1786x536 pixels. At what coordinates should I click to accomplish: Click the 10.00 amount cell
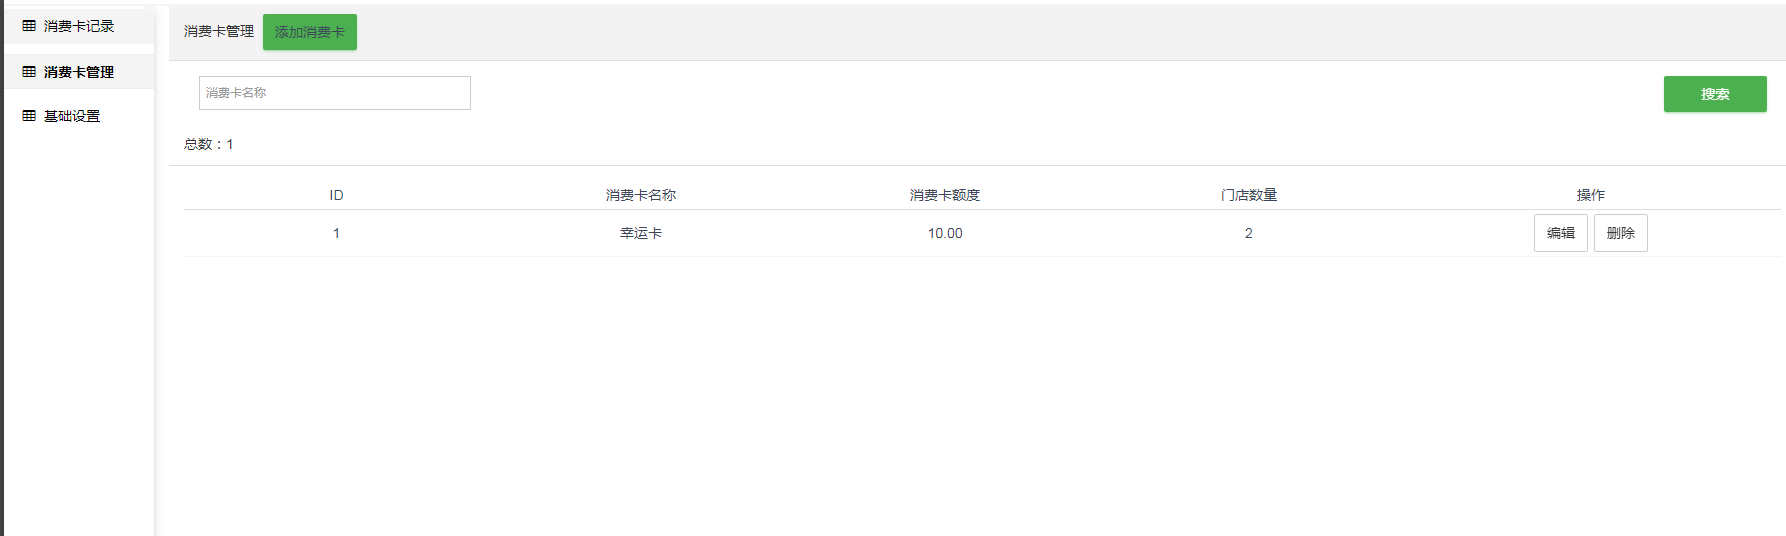coord(945,233)
